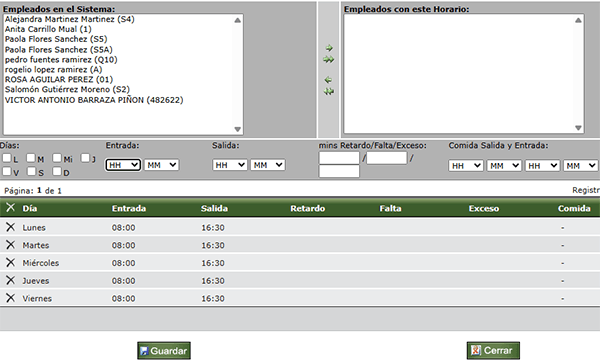This screenshot has width=600, height=363.
Task: Click the X icon in the table header
Action: click(x=10, y=208)
